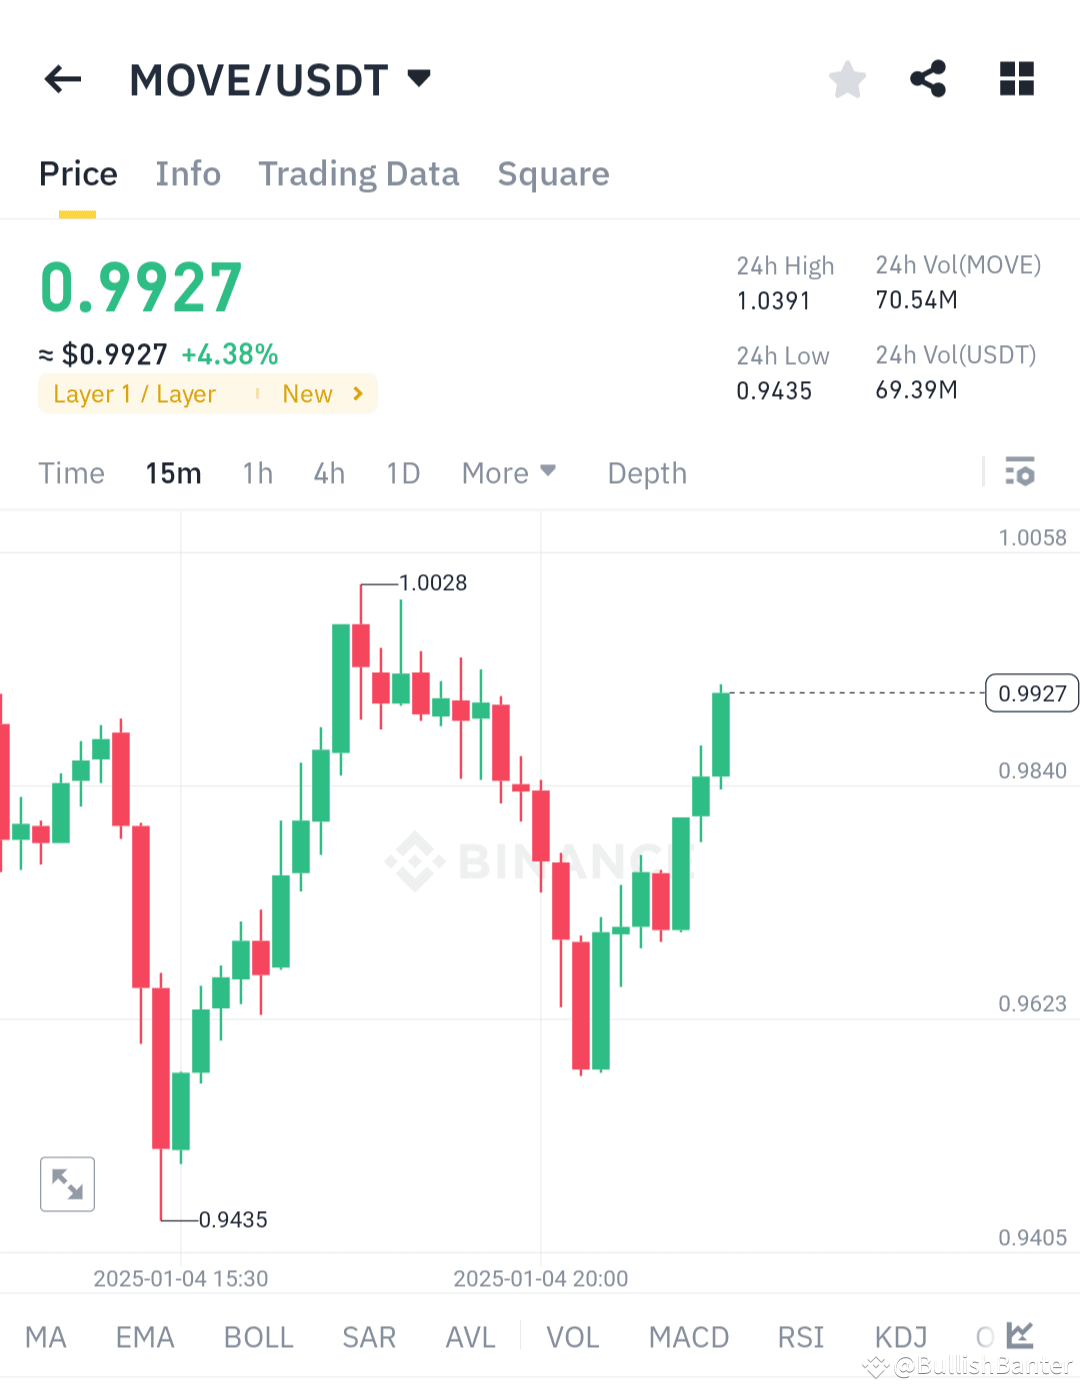
Task: Open the Square tab
Action: tap(553, 173)
